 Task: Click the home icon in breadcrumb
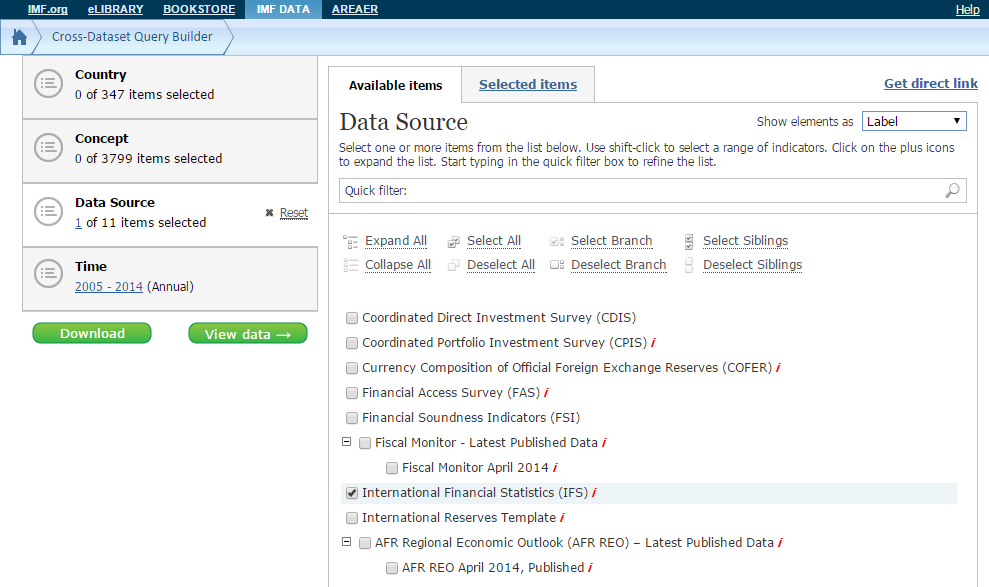pyautogui.click(x=19, y=38)
